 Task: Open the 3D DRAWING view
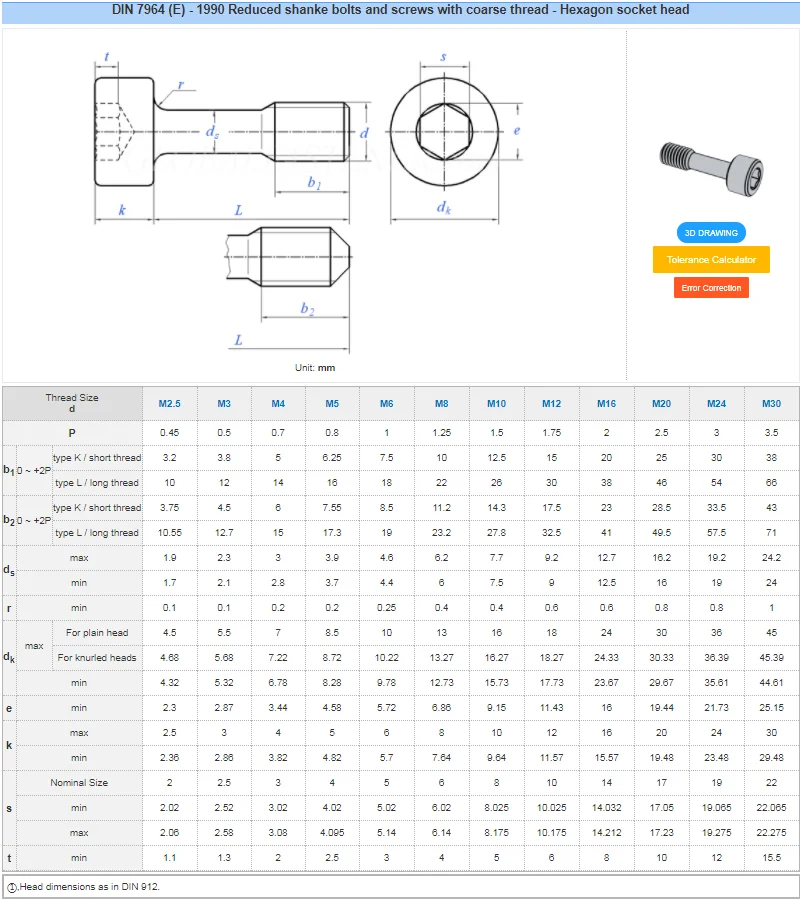pos(710,232)
